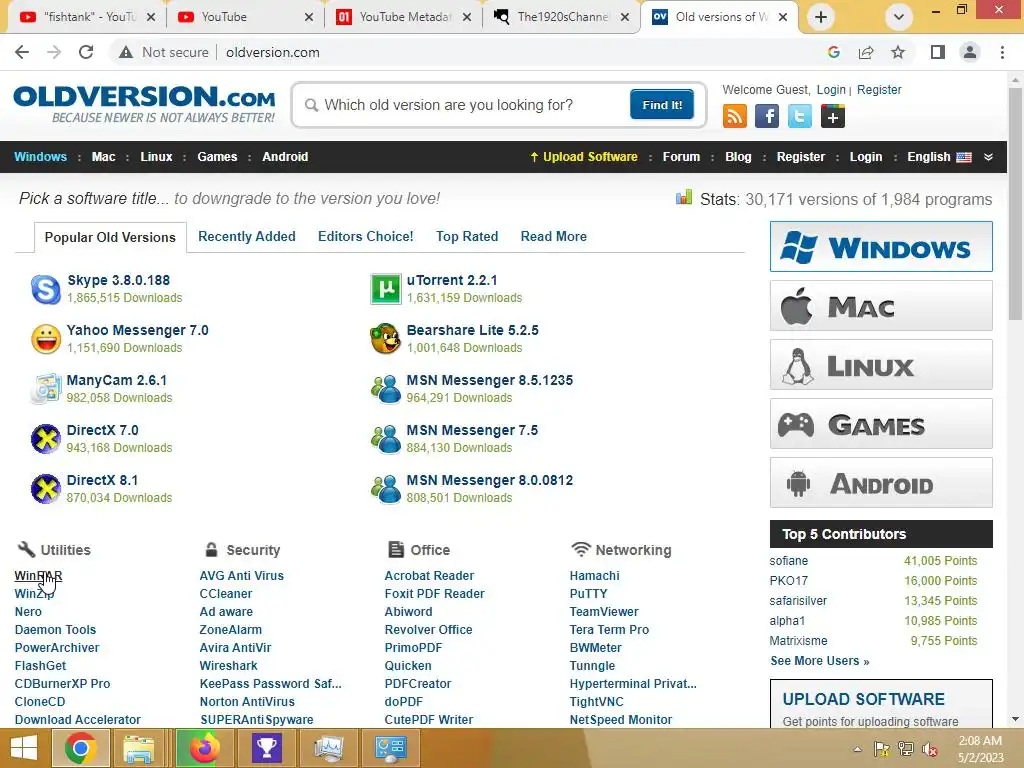Click the uTorrent green icon
The width and height of the screenshot is (1024, 768).
(386, 289)
